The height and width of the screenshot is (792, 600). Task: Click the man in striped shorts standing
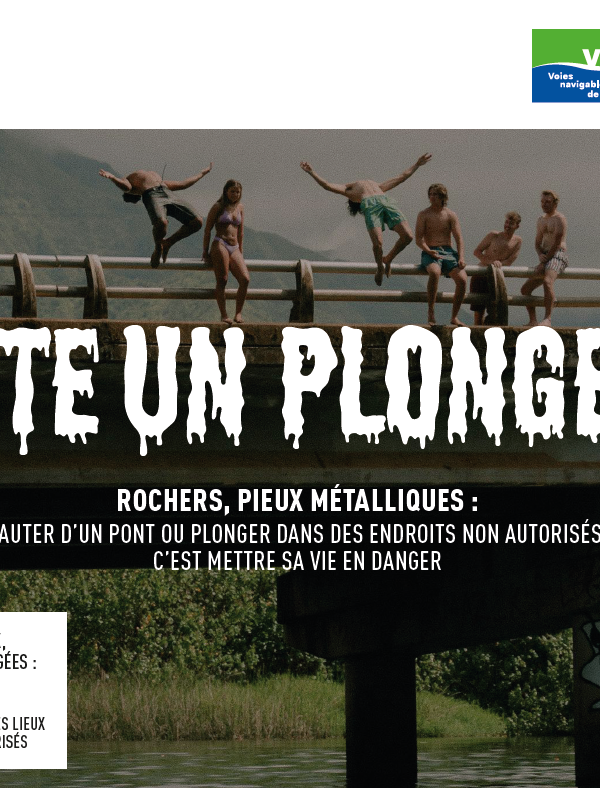547,258
